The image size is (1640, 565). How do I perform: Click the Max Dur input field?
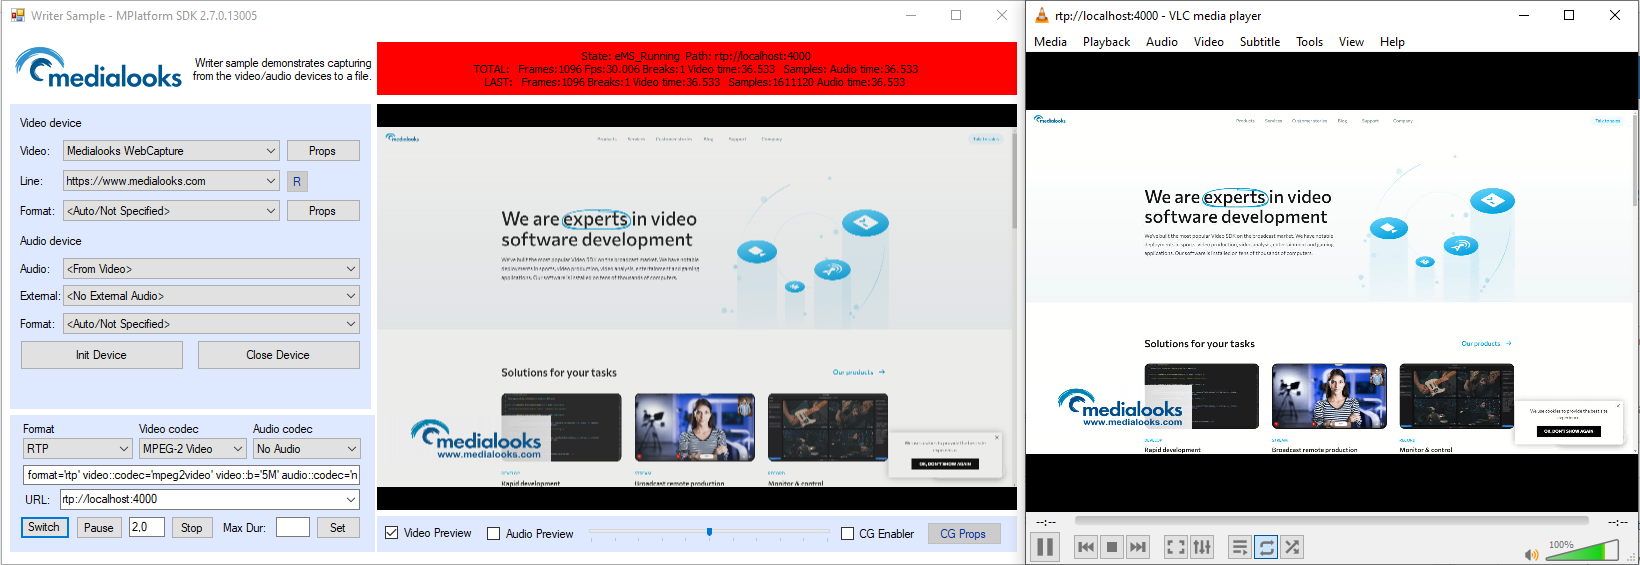293,527
